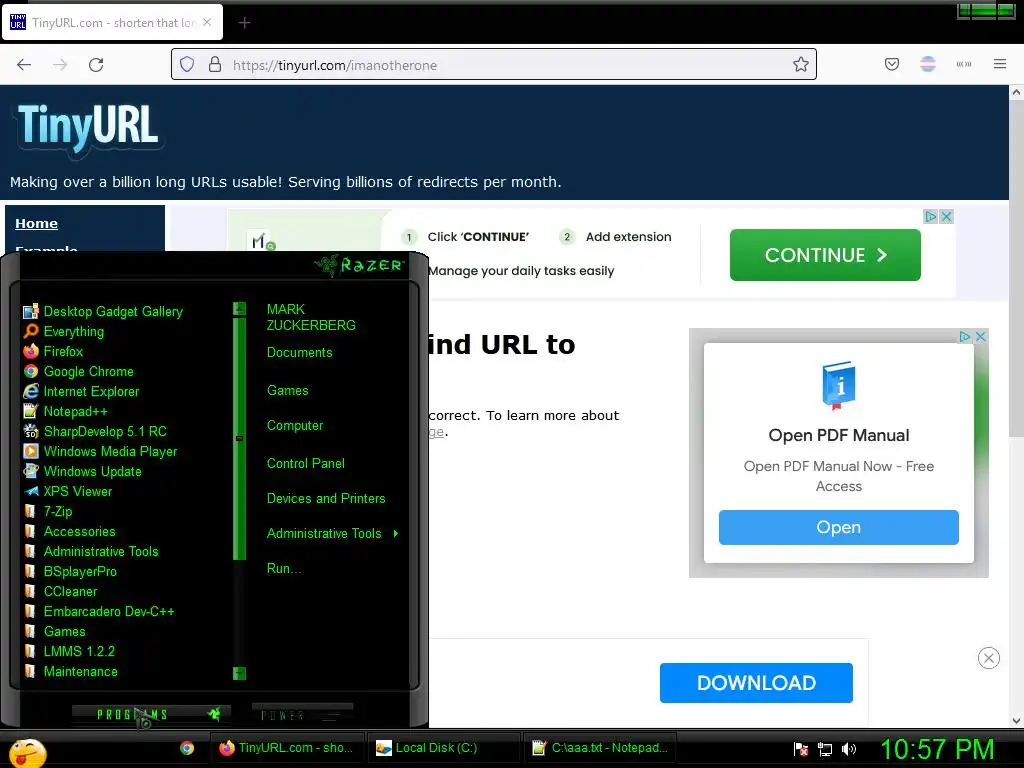The width and height of the screenshot is (1024, 768).
Task: Expand the Embarcadero Dev-C++ folder
Action: [99, 612]
